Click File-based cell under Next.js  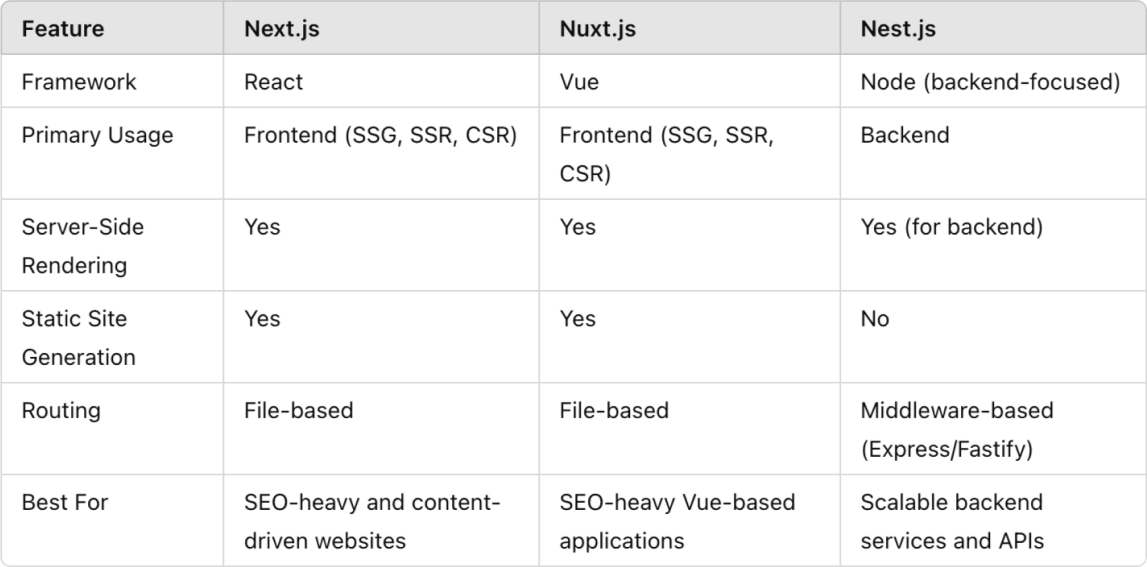pos(298,410)
